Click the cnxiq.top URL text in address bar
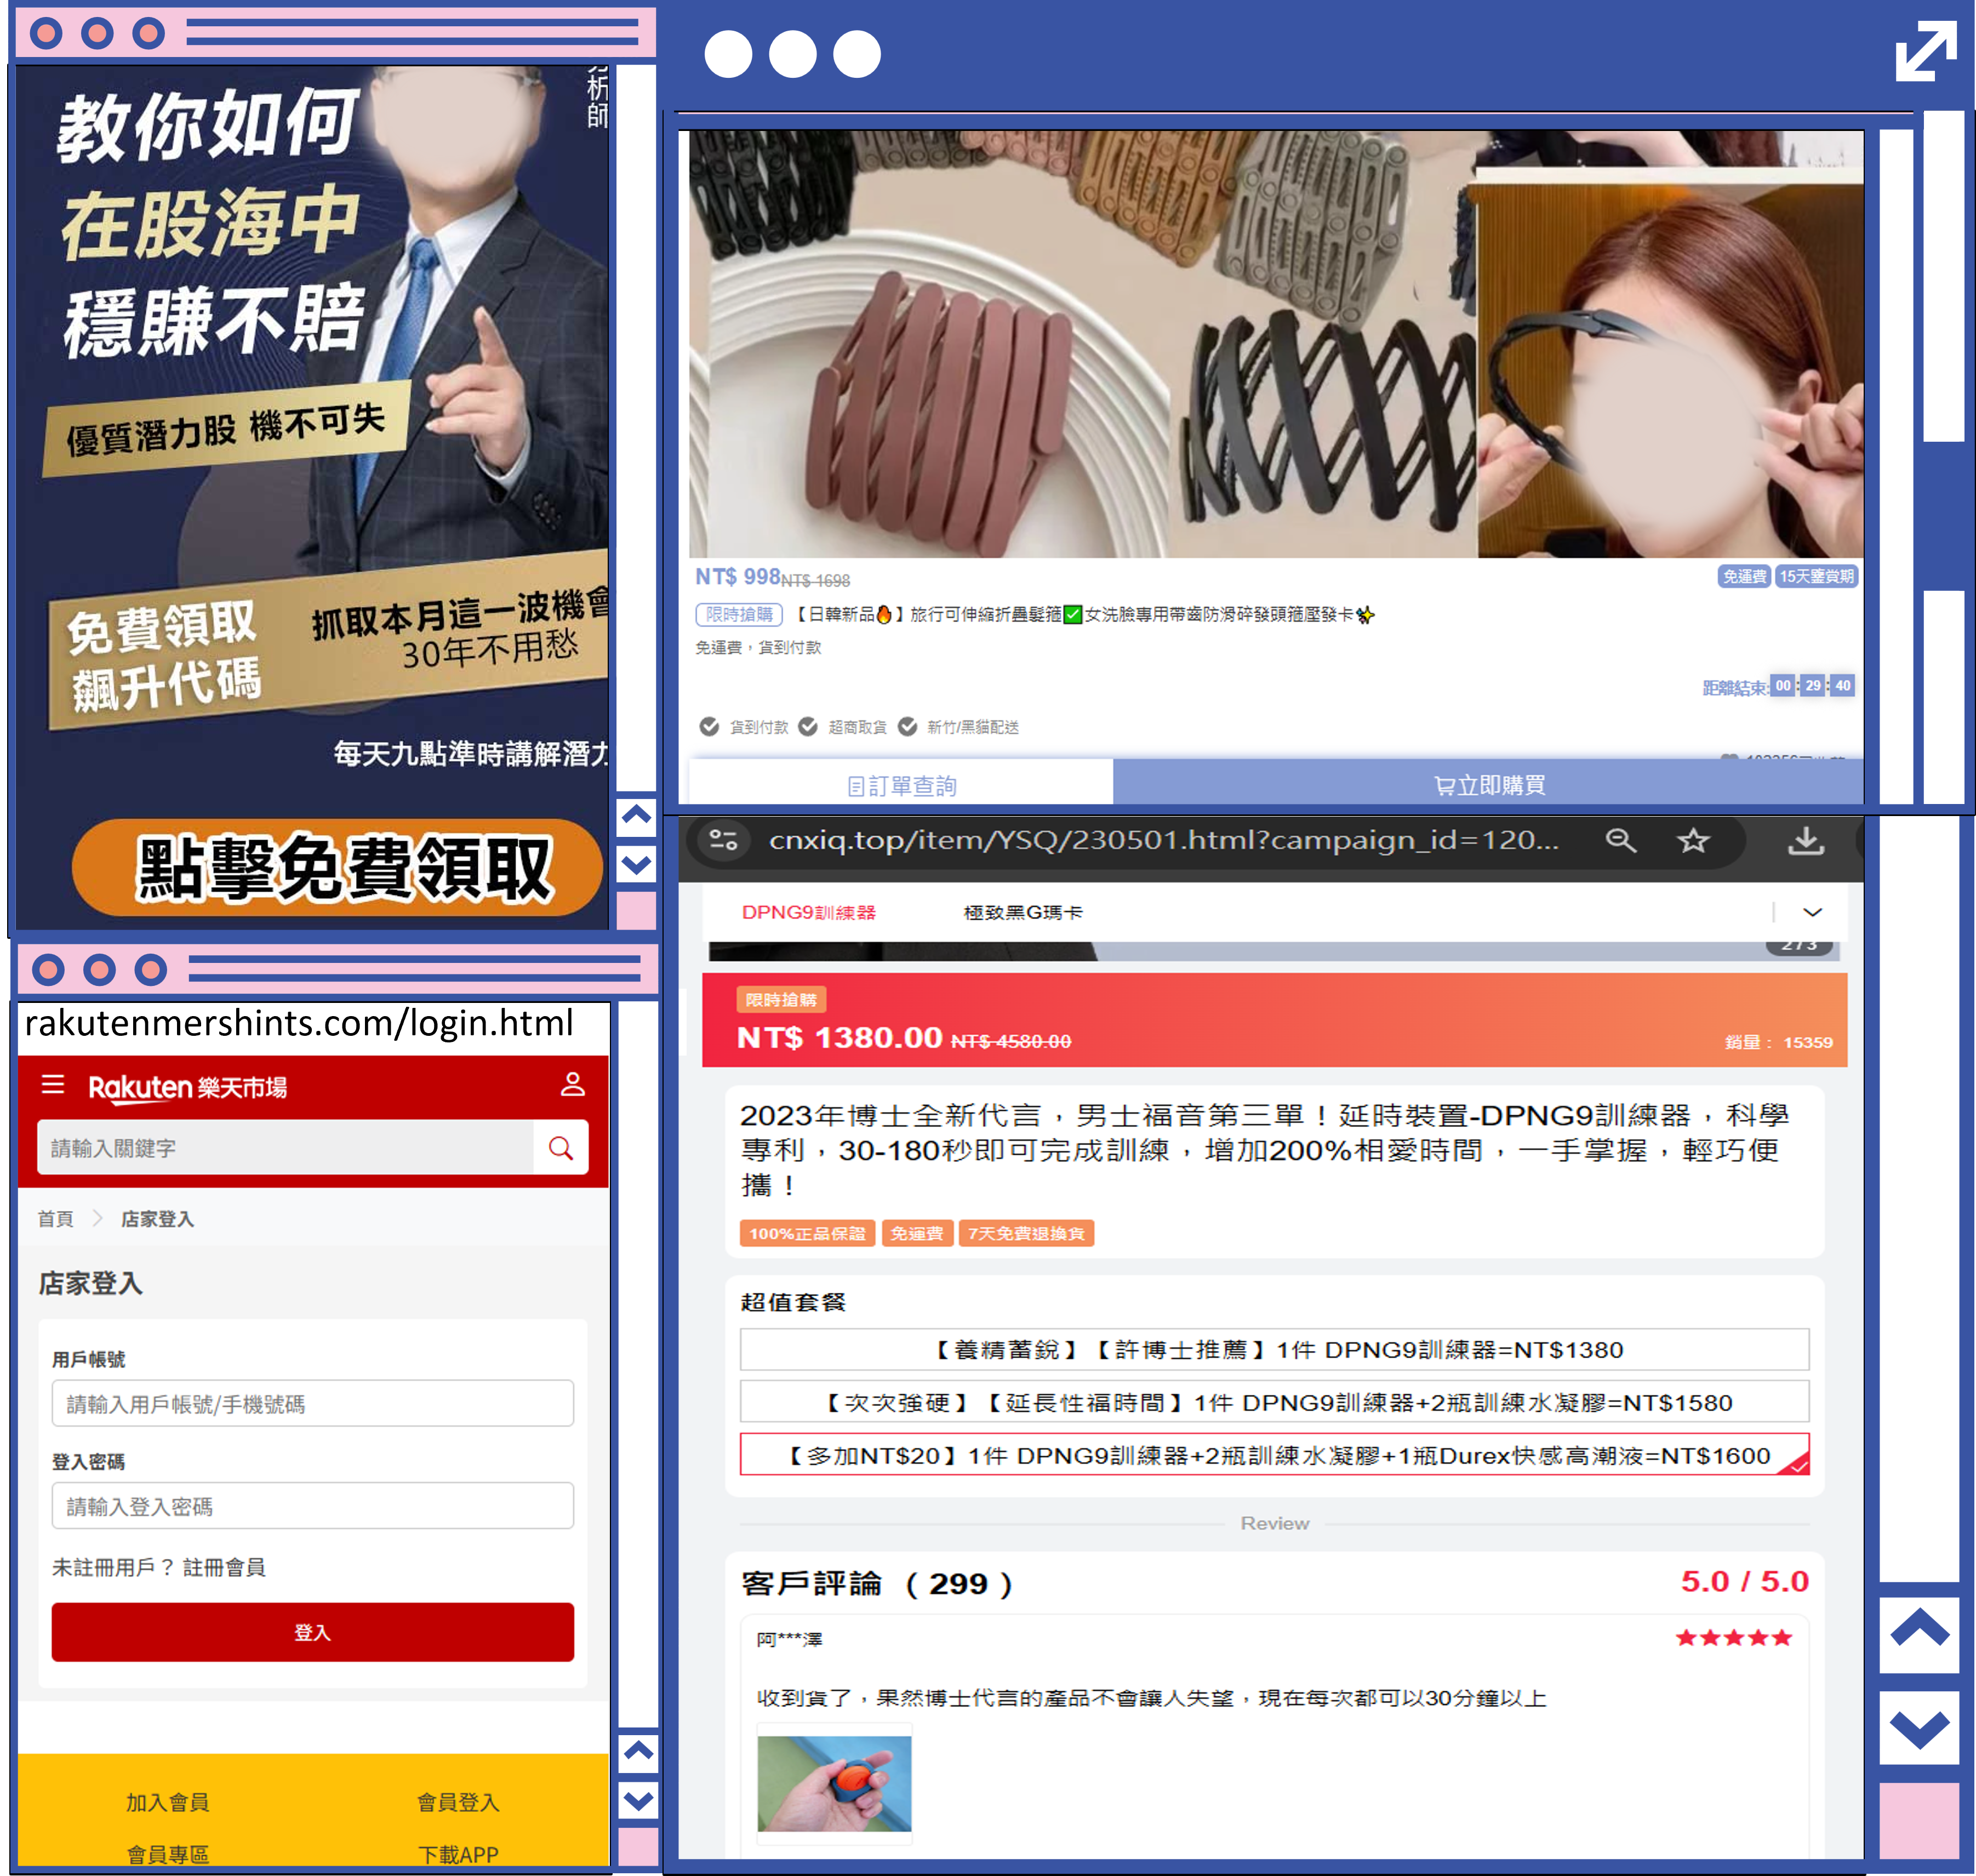Screen dimensions: 1976x1876 click(1163, 840)
